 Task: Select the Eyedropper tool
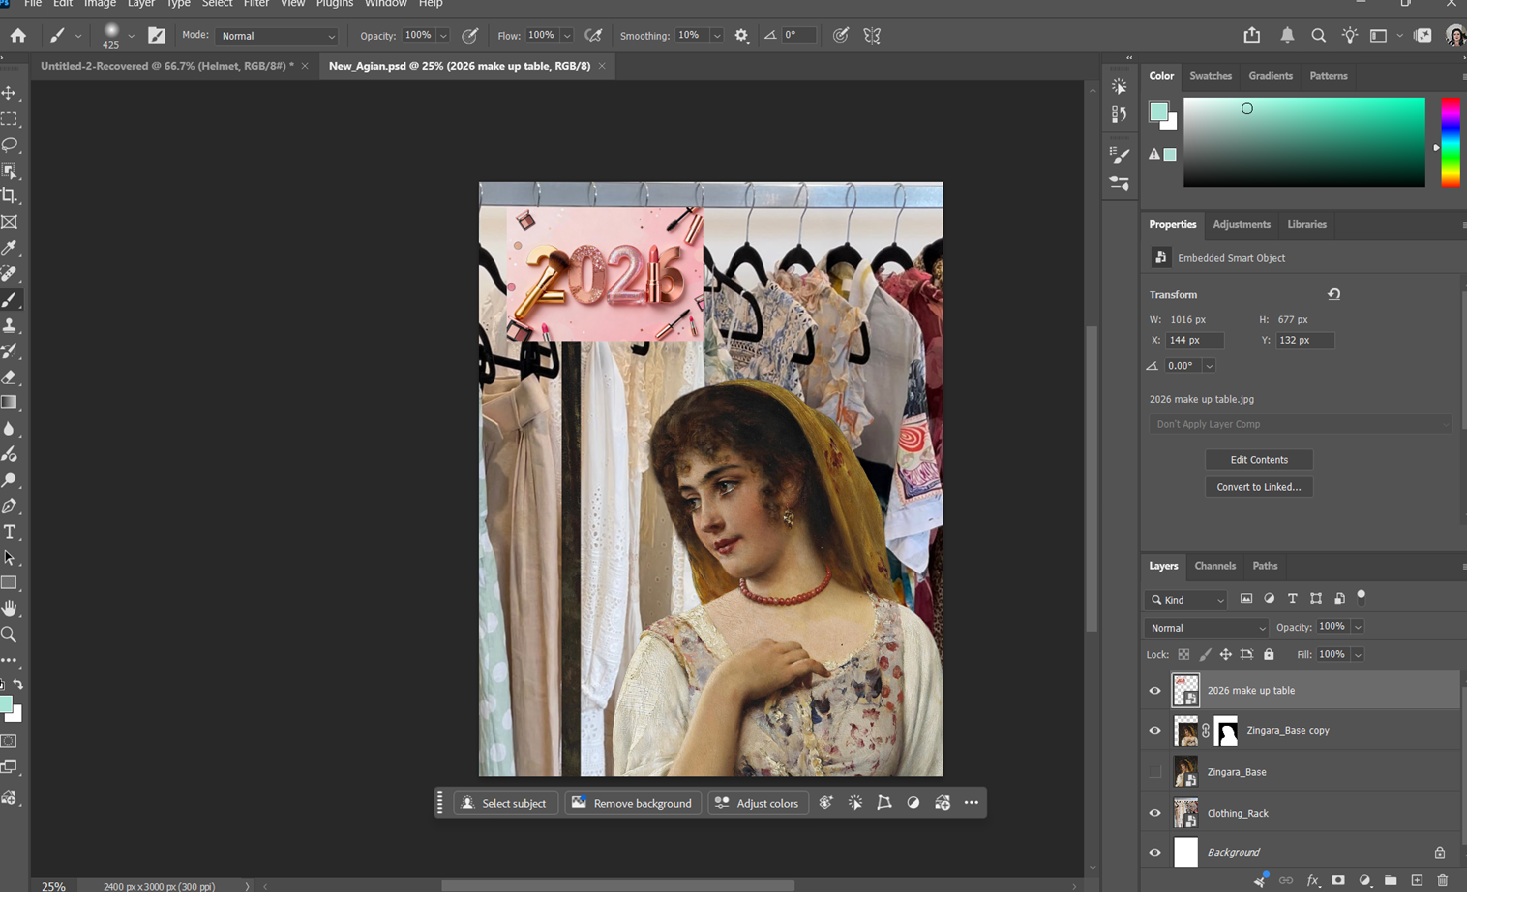pos(10,248)
